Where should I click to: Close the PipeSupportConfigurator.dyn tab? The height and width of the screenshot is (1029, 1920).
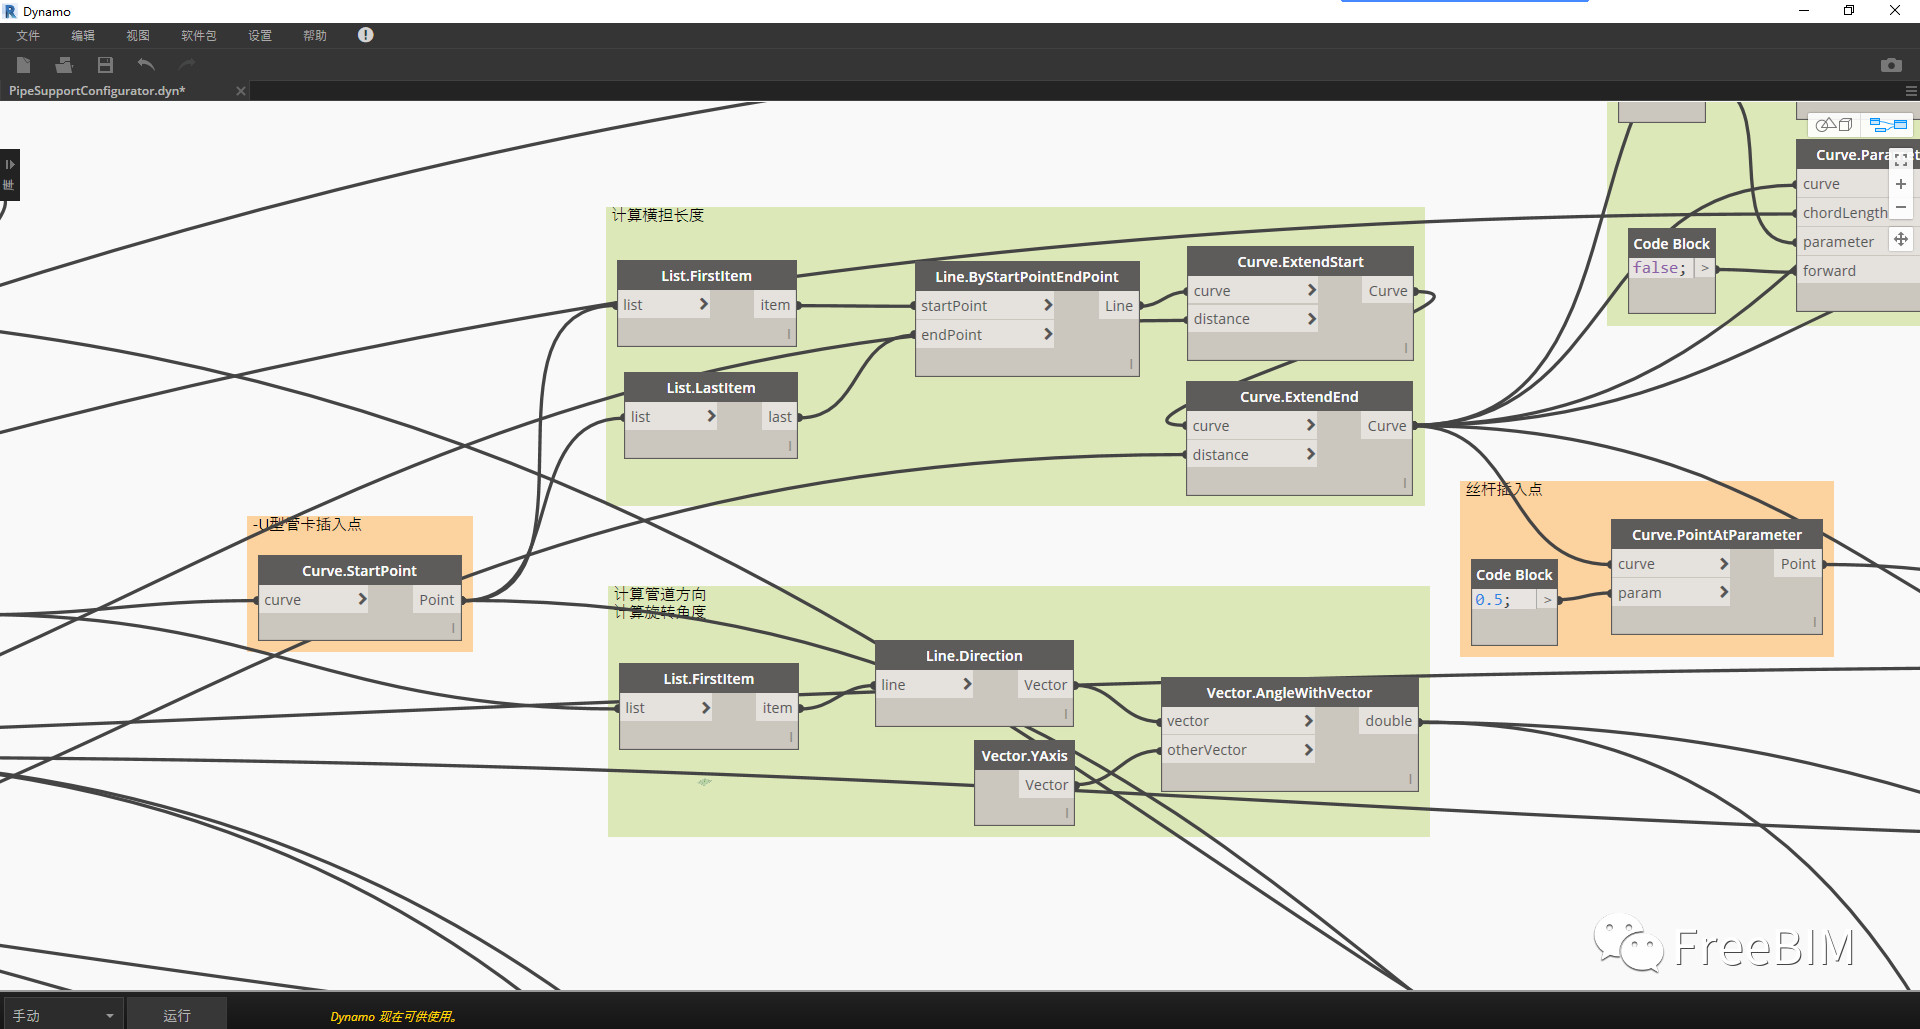(x=240, y=91)
